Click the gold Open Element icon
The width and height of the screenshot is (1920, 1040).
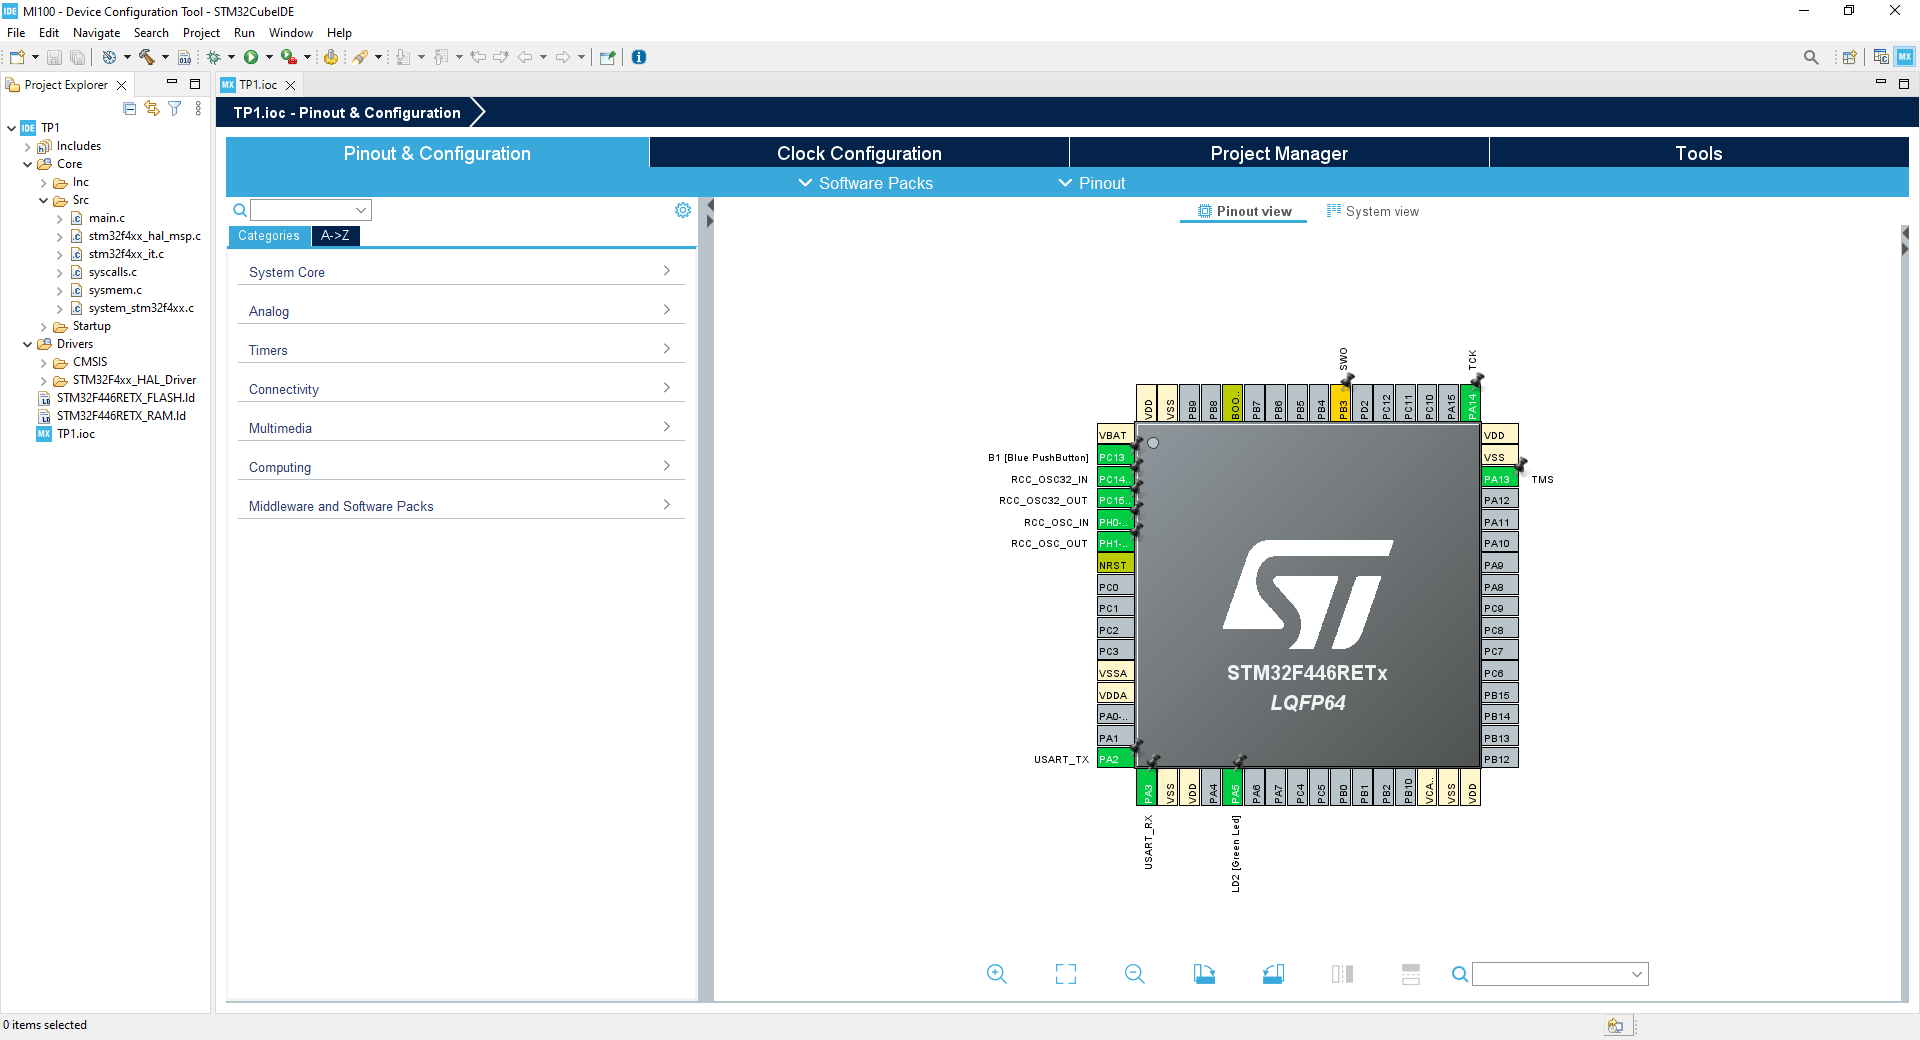pos(330,57)
